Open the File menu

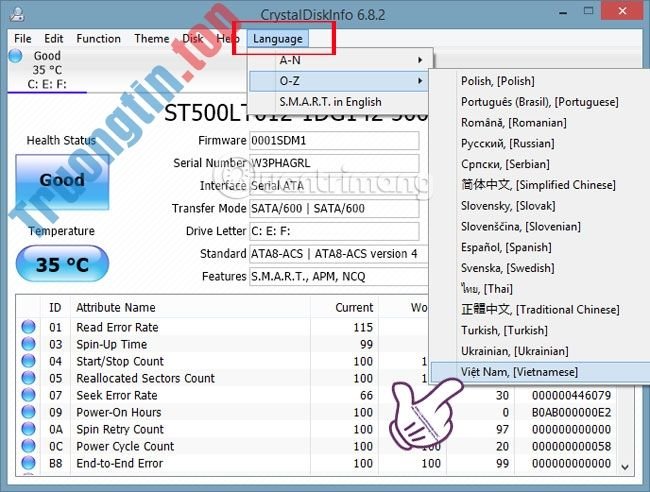click(22, 39)
